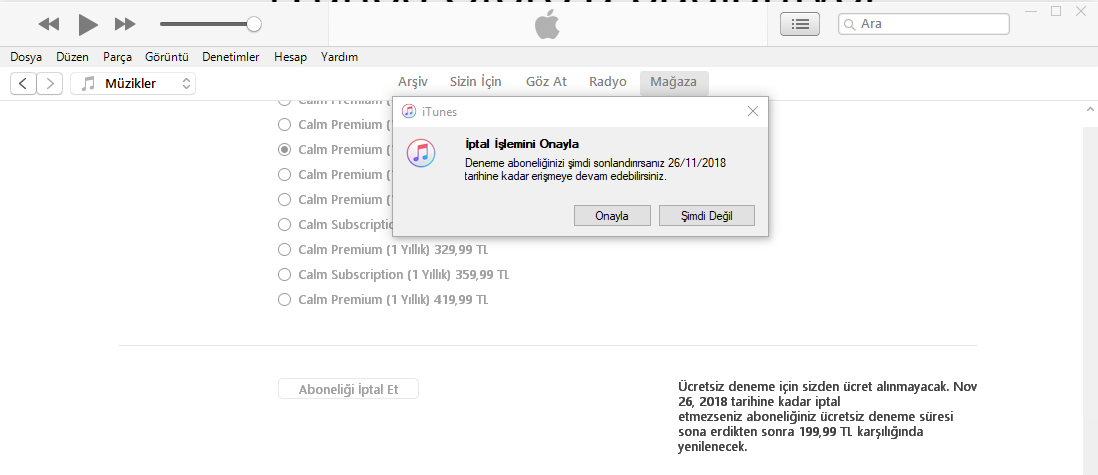The width and height of the screenshot is (1098, 475).
Task: Click the scrollbar up arrow
Action: point(1090,110)
